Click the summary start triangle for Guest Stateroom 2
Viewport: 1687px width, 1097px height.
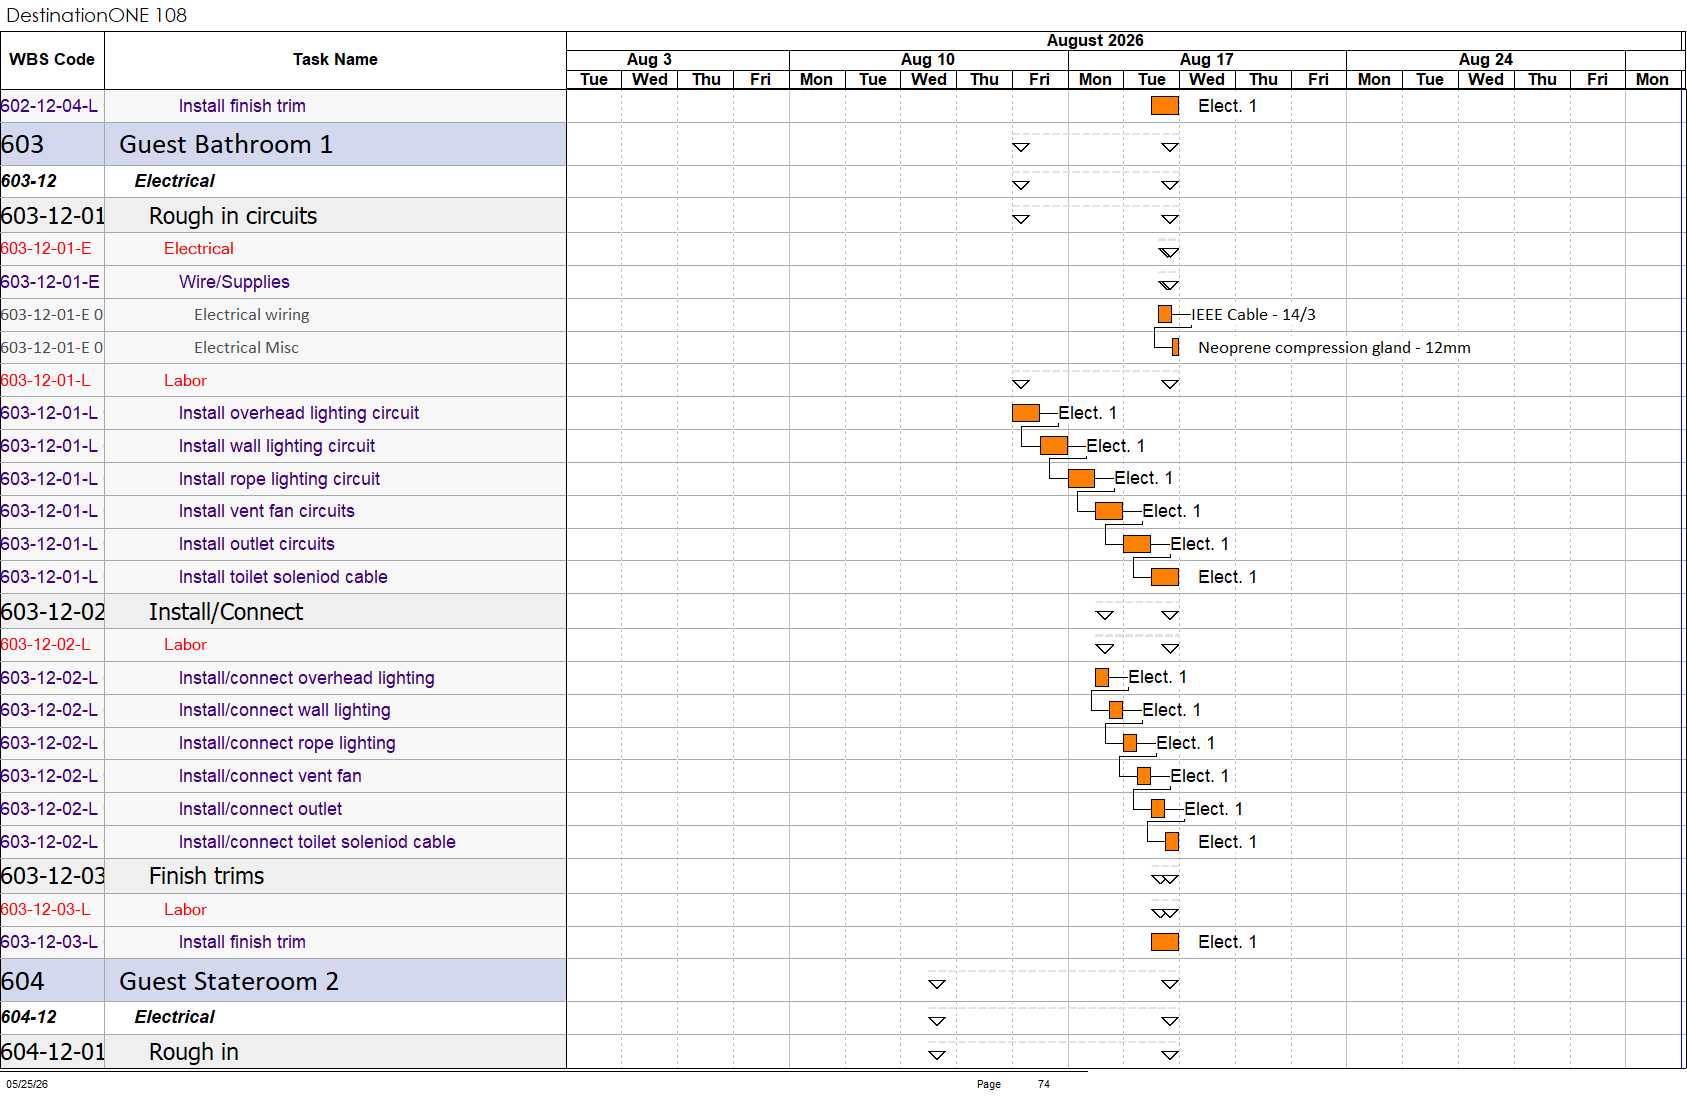(937, 984)
